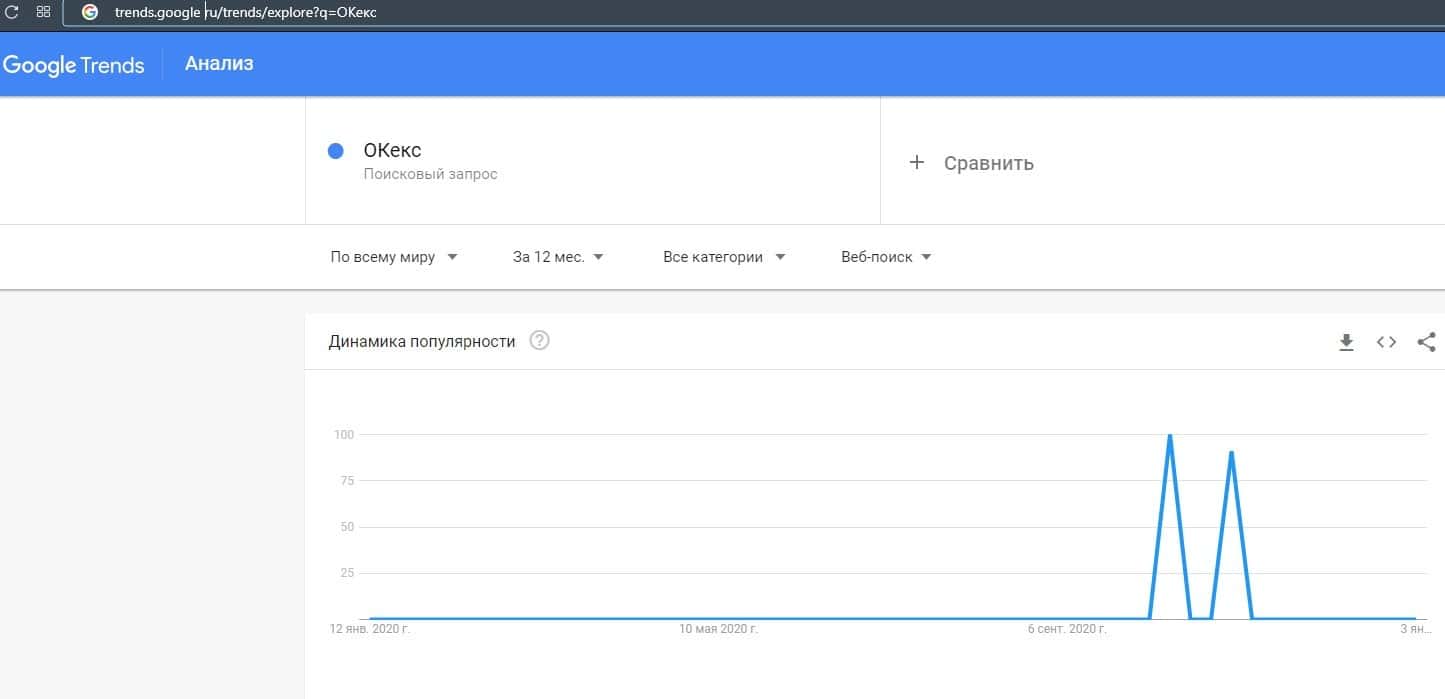Click the Google site icon in address bar
The image size is (1445, 699).
pyautogui.click(x=90, y=12)
